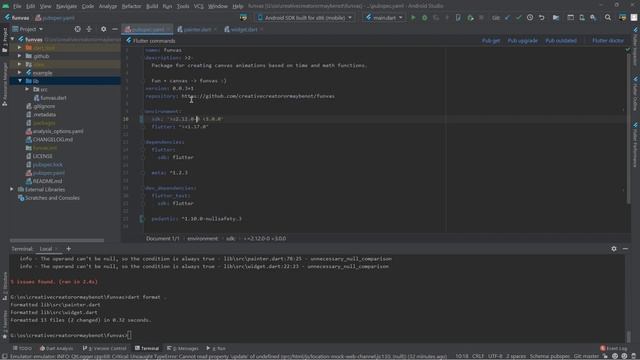Collapse the lib folder node
The image size is (640, 360).
click(x=20, y=81)
